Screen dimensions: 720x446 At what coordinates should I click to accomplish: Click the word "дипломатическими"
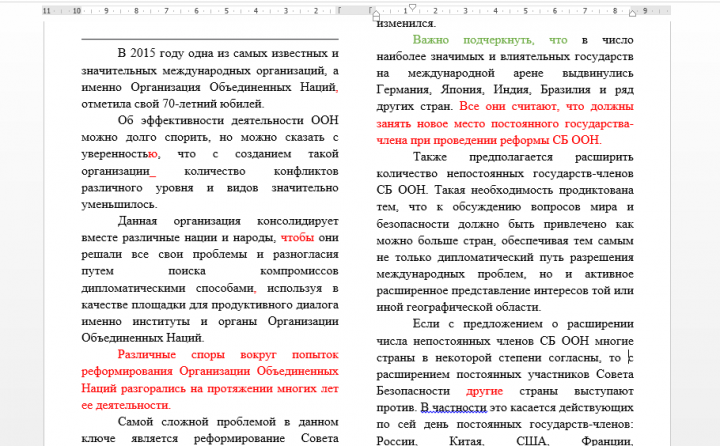coord(133,288)
